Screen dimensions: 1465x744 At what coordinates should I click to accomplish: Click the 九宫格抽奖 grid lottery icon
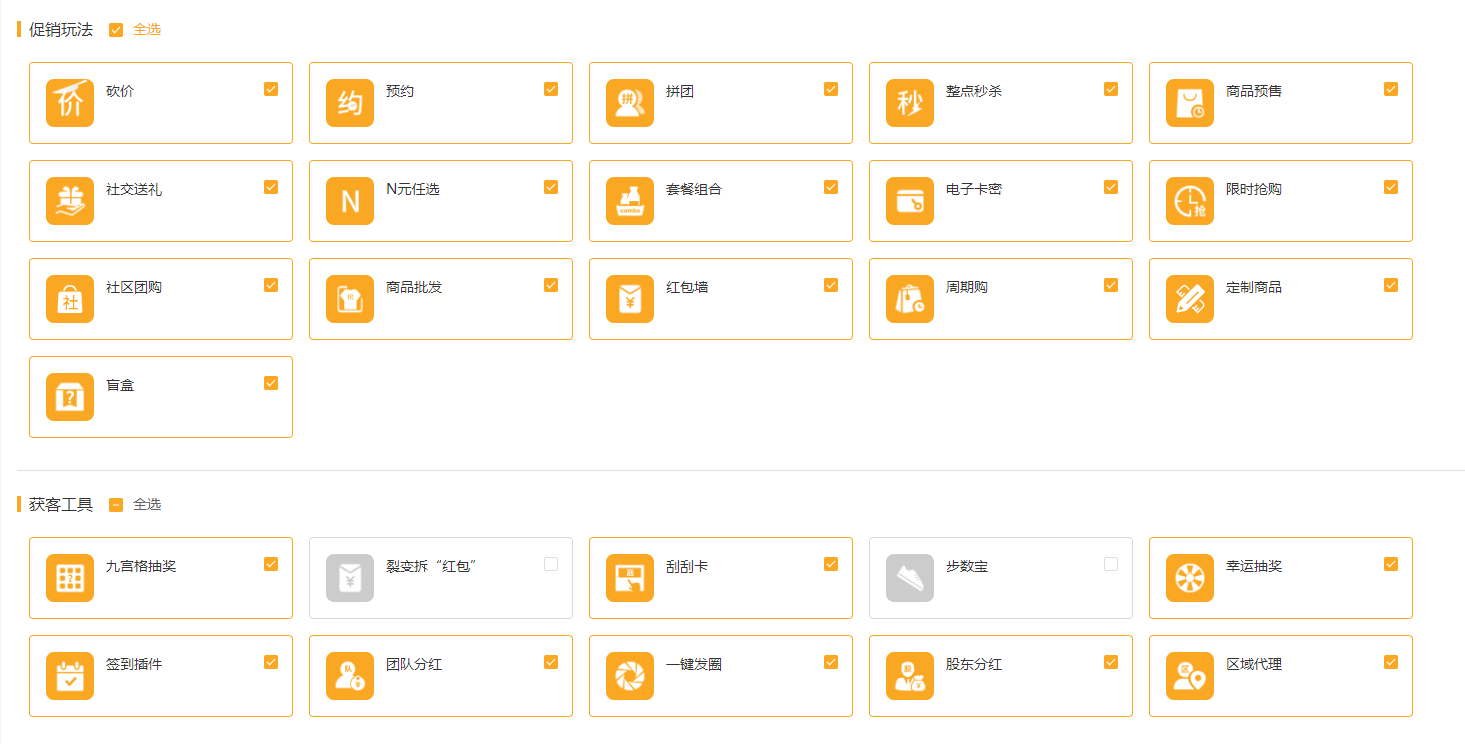[70, 578]
